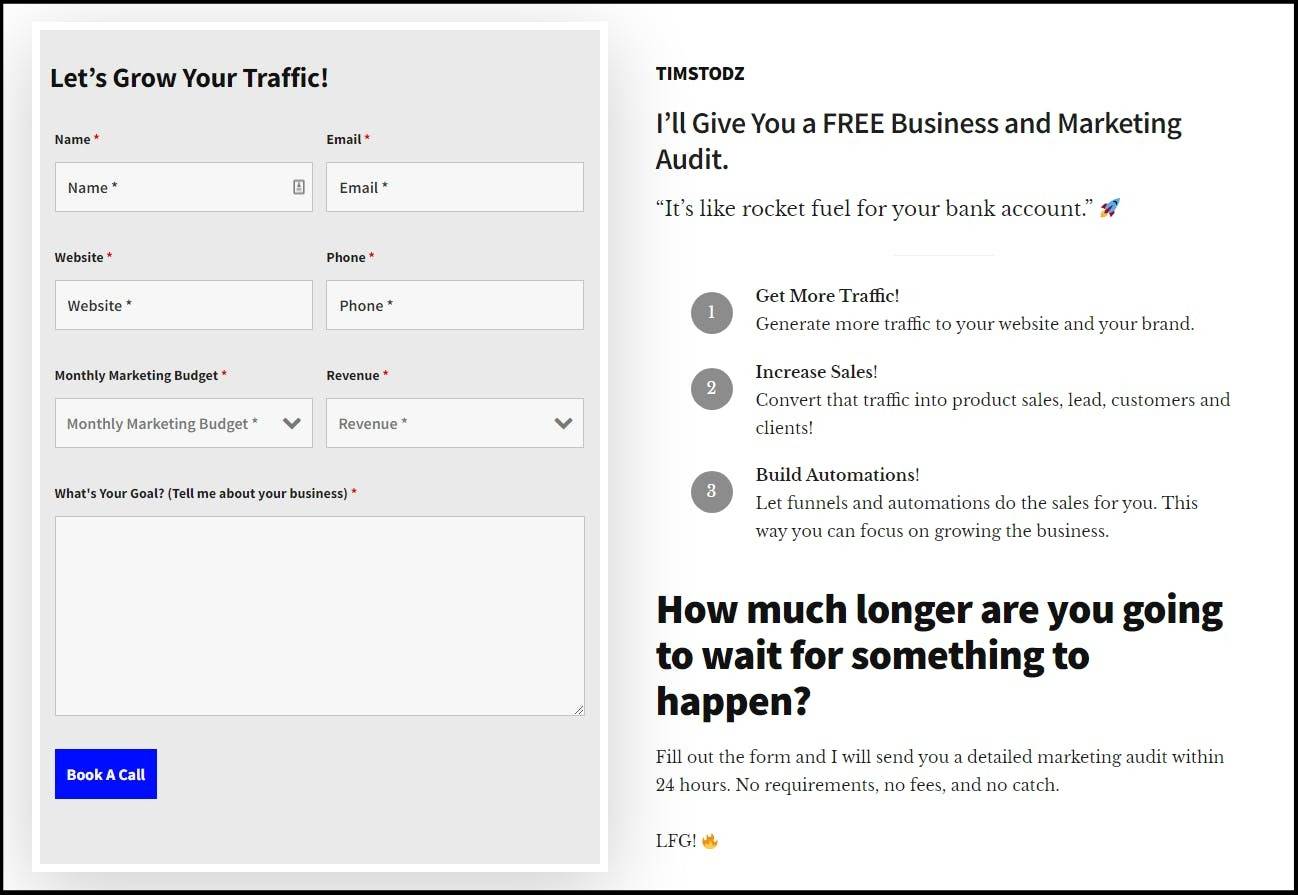Click the 'Get More Traffic!' heading
The image size is (1298, 895).
point(827,296)
